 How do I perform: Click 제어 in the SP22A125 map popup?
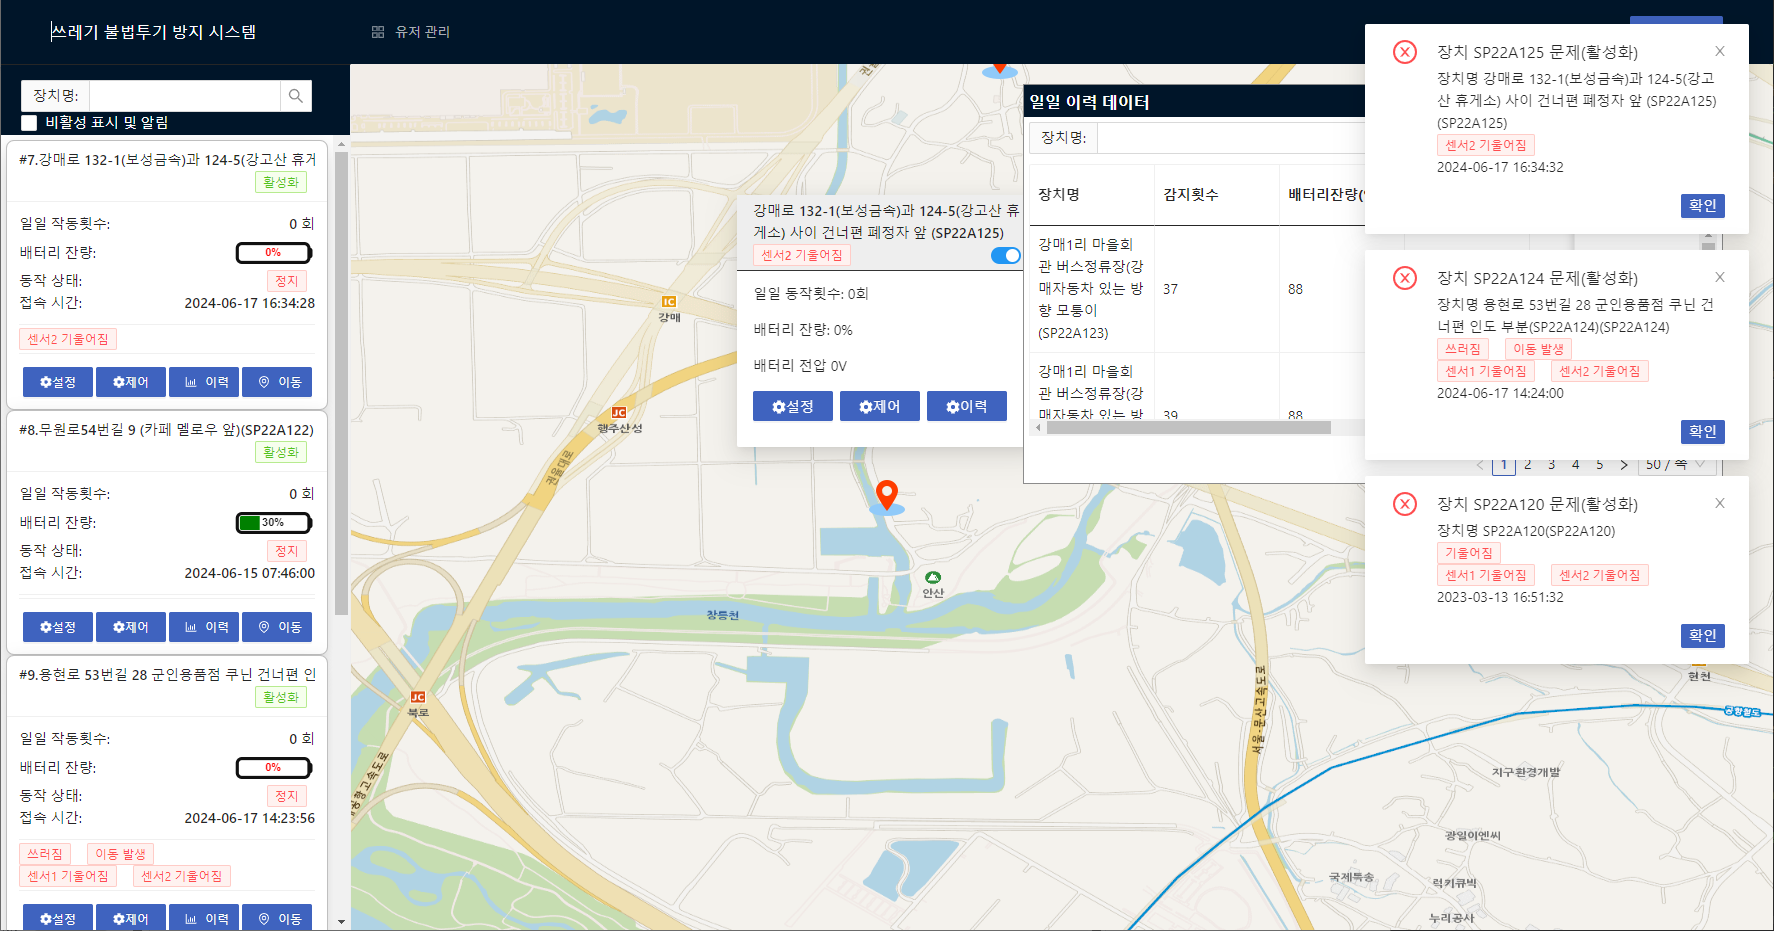[x=880, y=406]
